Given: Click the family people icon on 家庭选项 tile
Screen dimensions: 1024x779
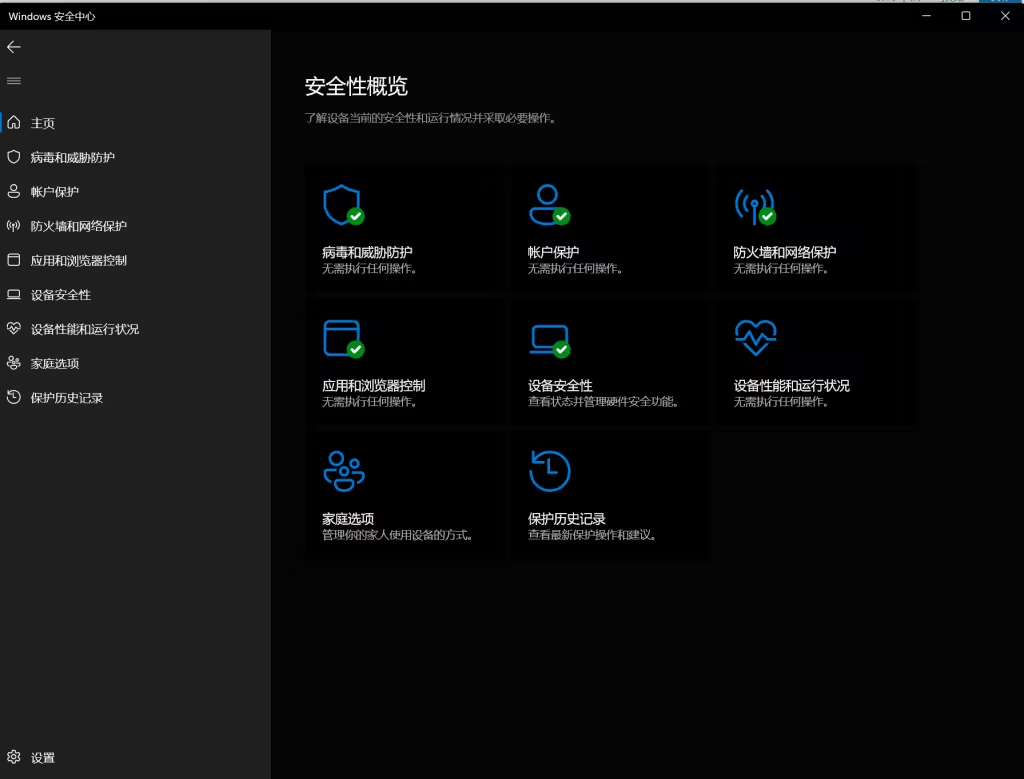Looking at the screenshot, I should coord(344,471).
